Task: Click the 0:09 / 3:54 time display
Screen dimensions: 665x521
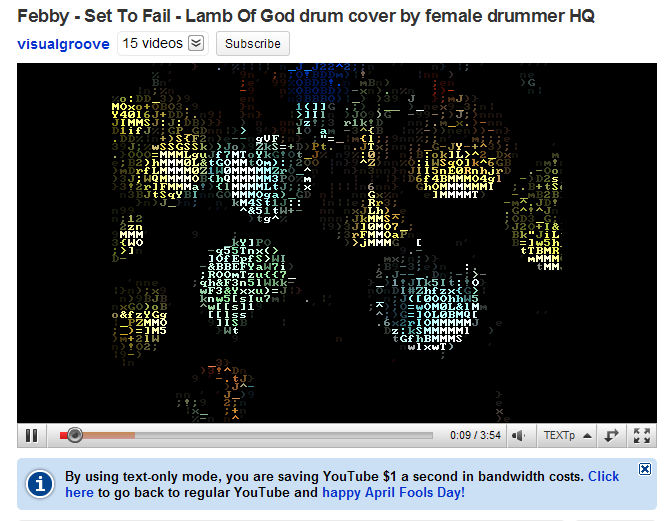Action: point(475,435)
